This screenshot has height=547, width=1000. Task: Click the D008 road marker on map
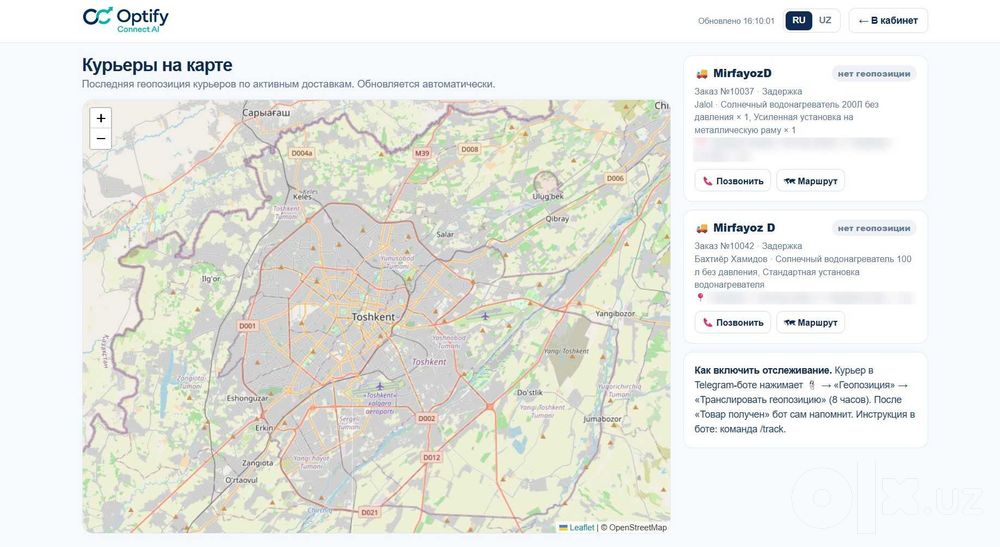tap(469, 149)
